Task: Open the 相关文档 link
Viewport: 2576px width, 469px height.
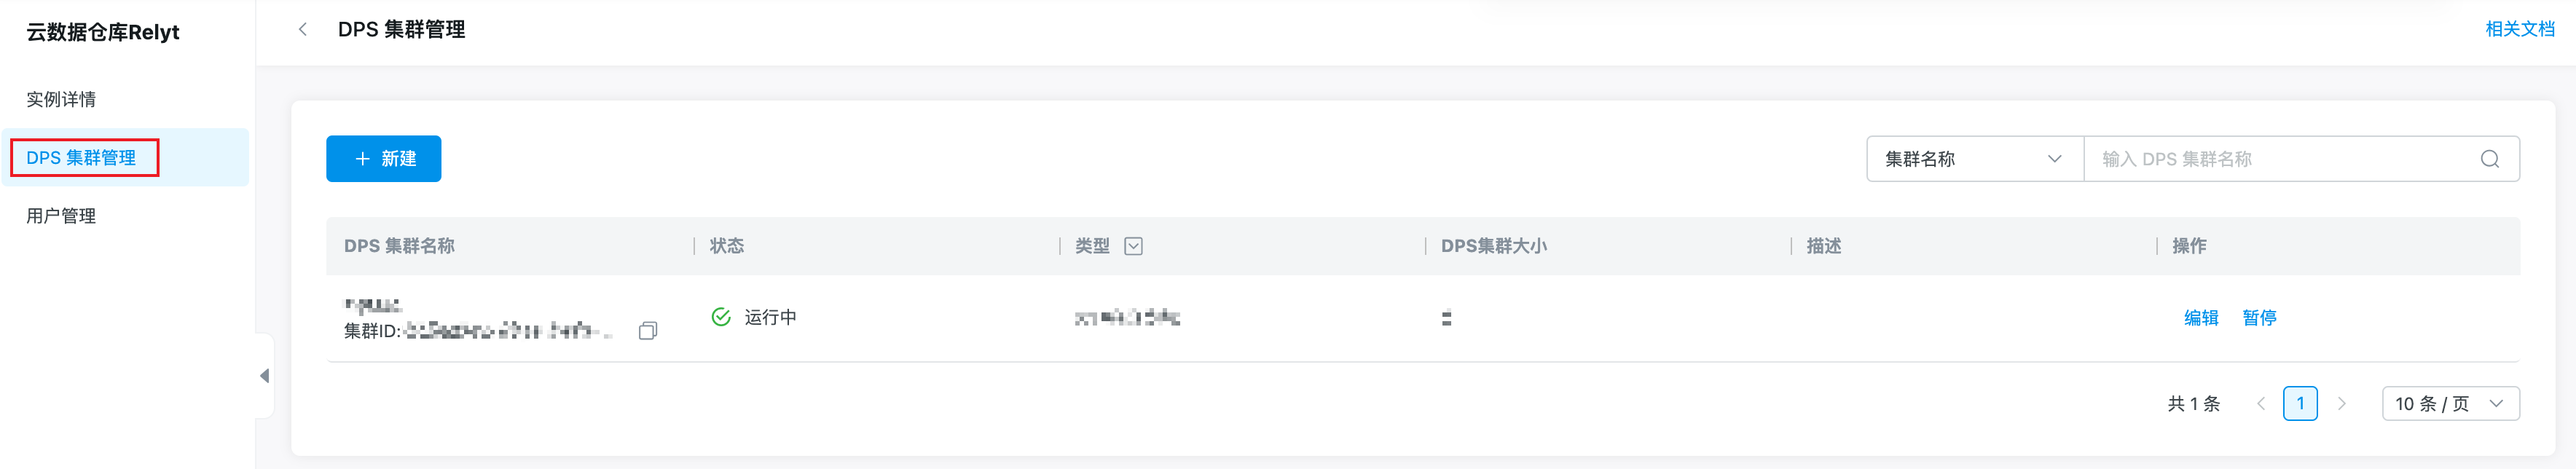Action: [2519, 29]
